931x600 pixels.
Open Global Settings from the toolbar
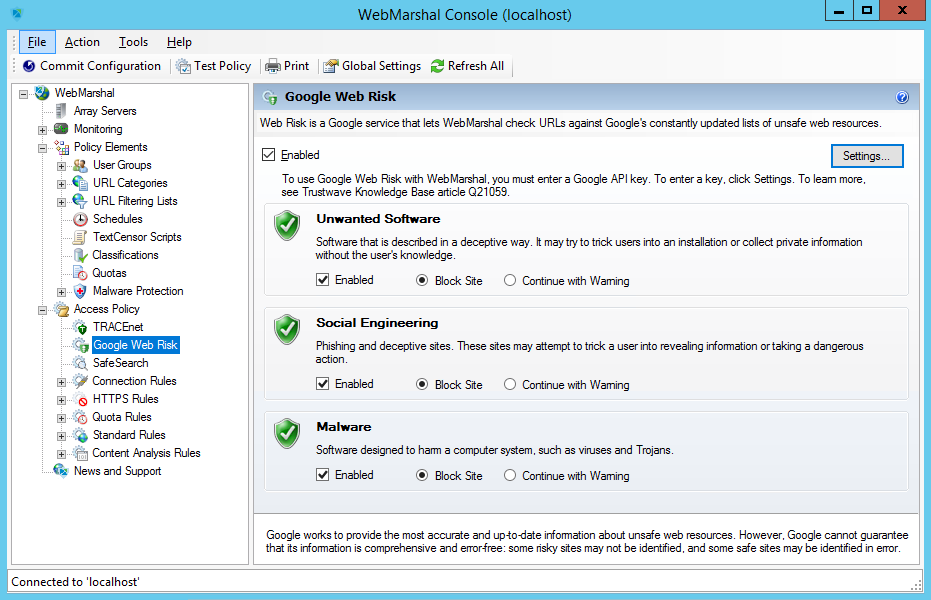[331, 66]
